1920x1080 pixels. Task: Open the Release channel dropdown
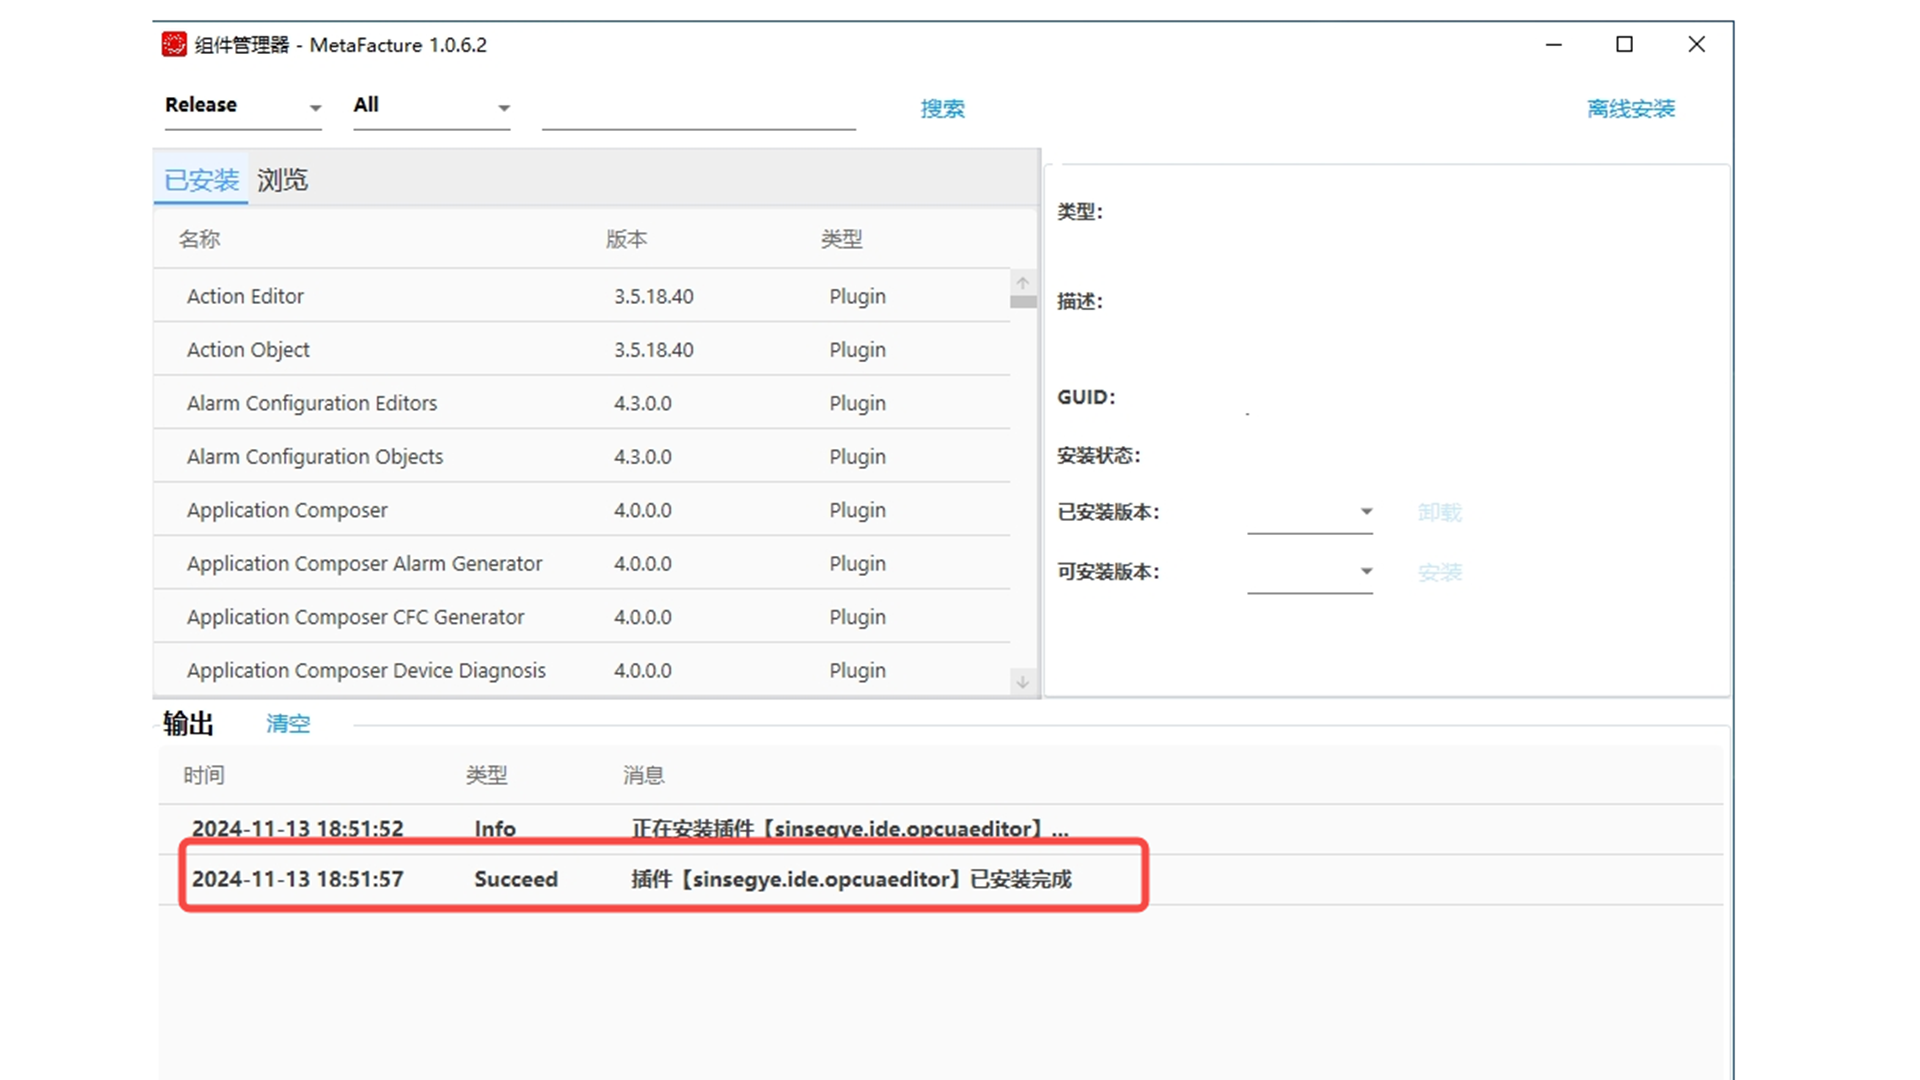point(242,106)
